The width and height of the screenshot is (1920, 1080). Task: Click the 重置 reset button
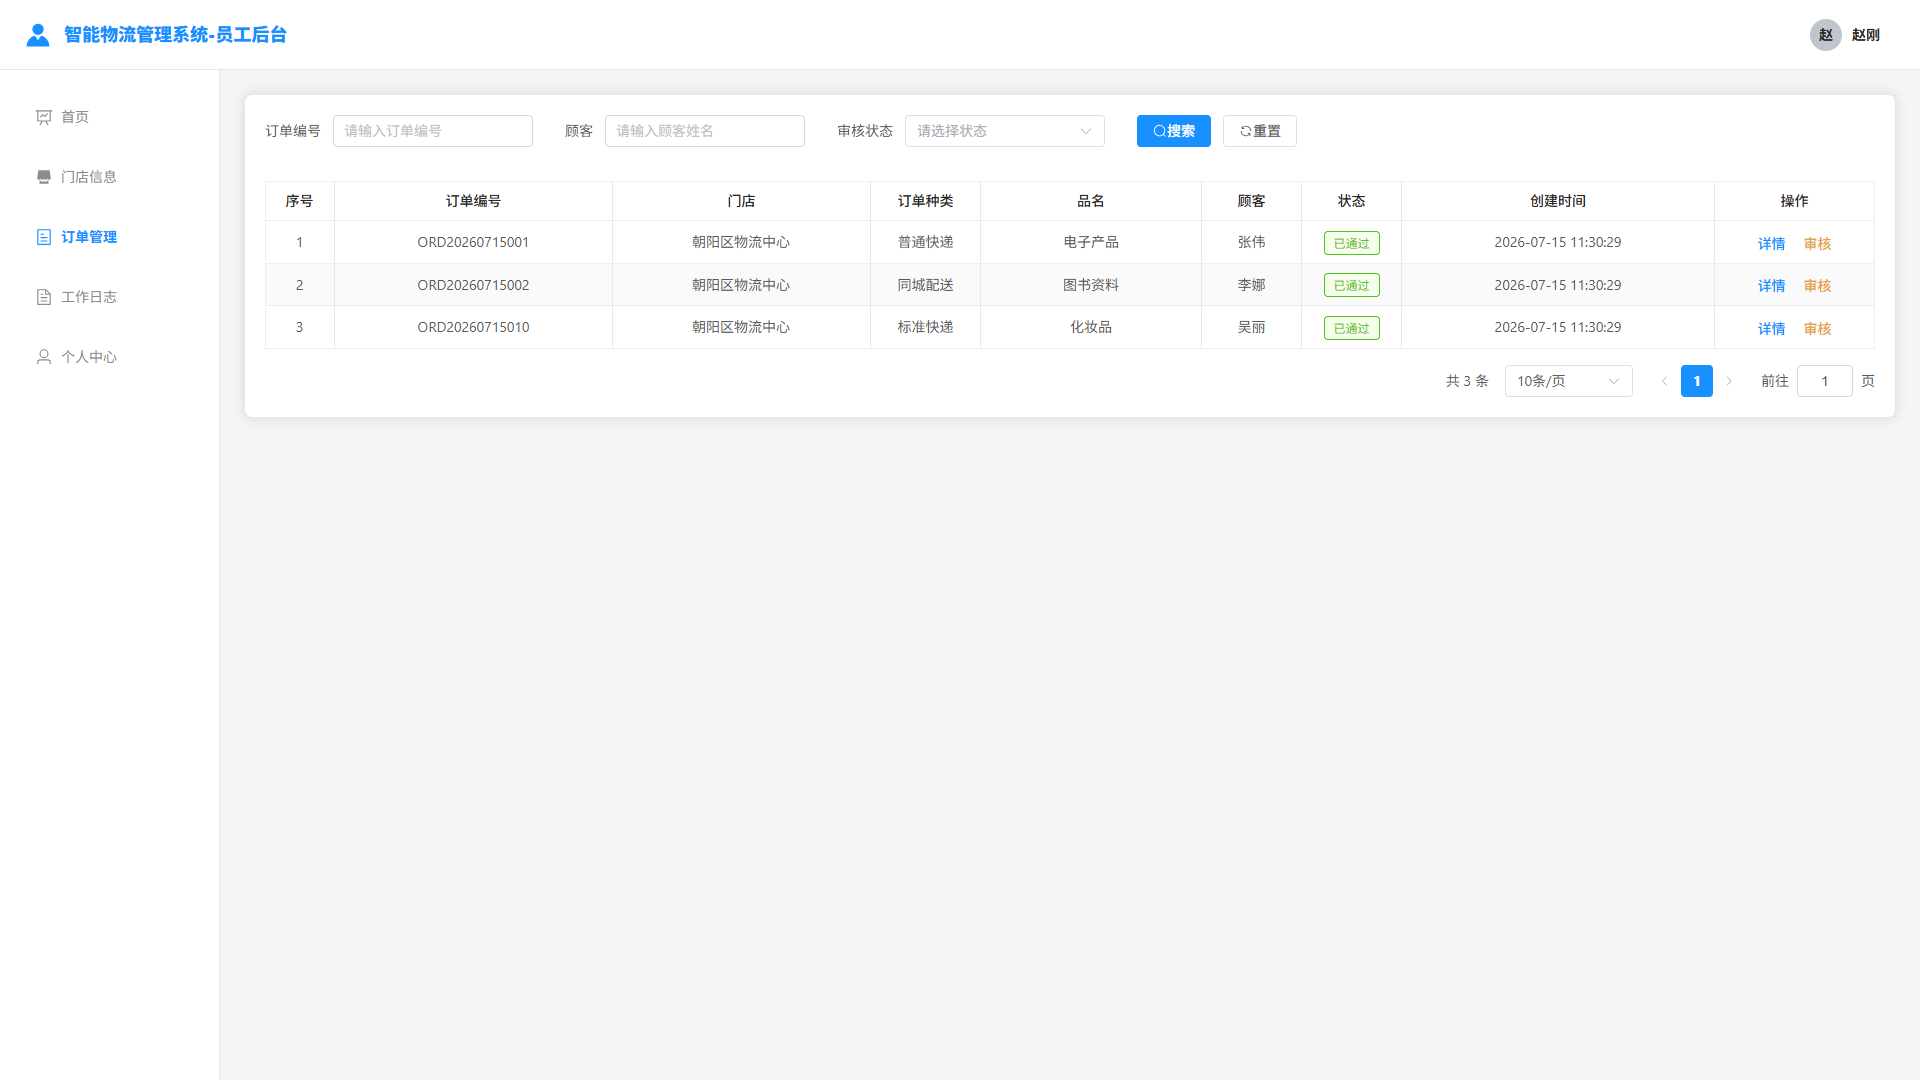1259,131
